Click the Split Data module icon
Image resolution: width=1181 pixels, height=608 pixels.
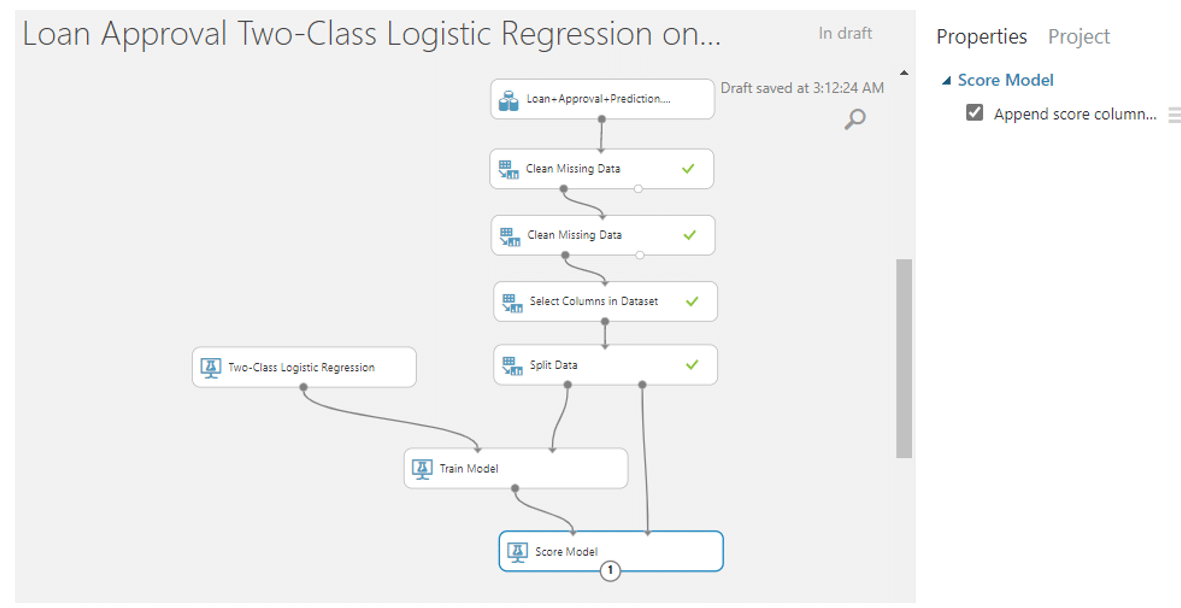511,365
